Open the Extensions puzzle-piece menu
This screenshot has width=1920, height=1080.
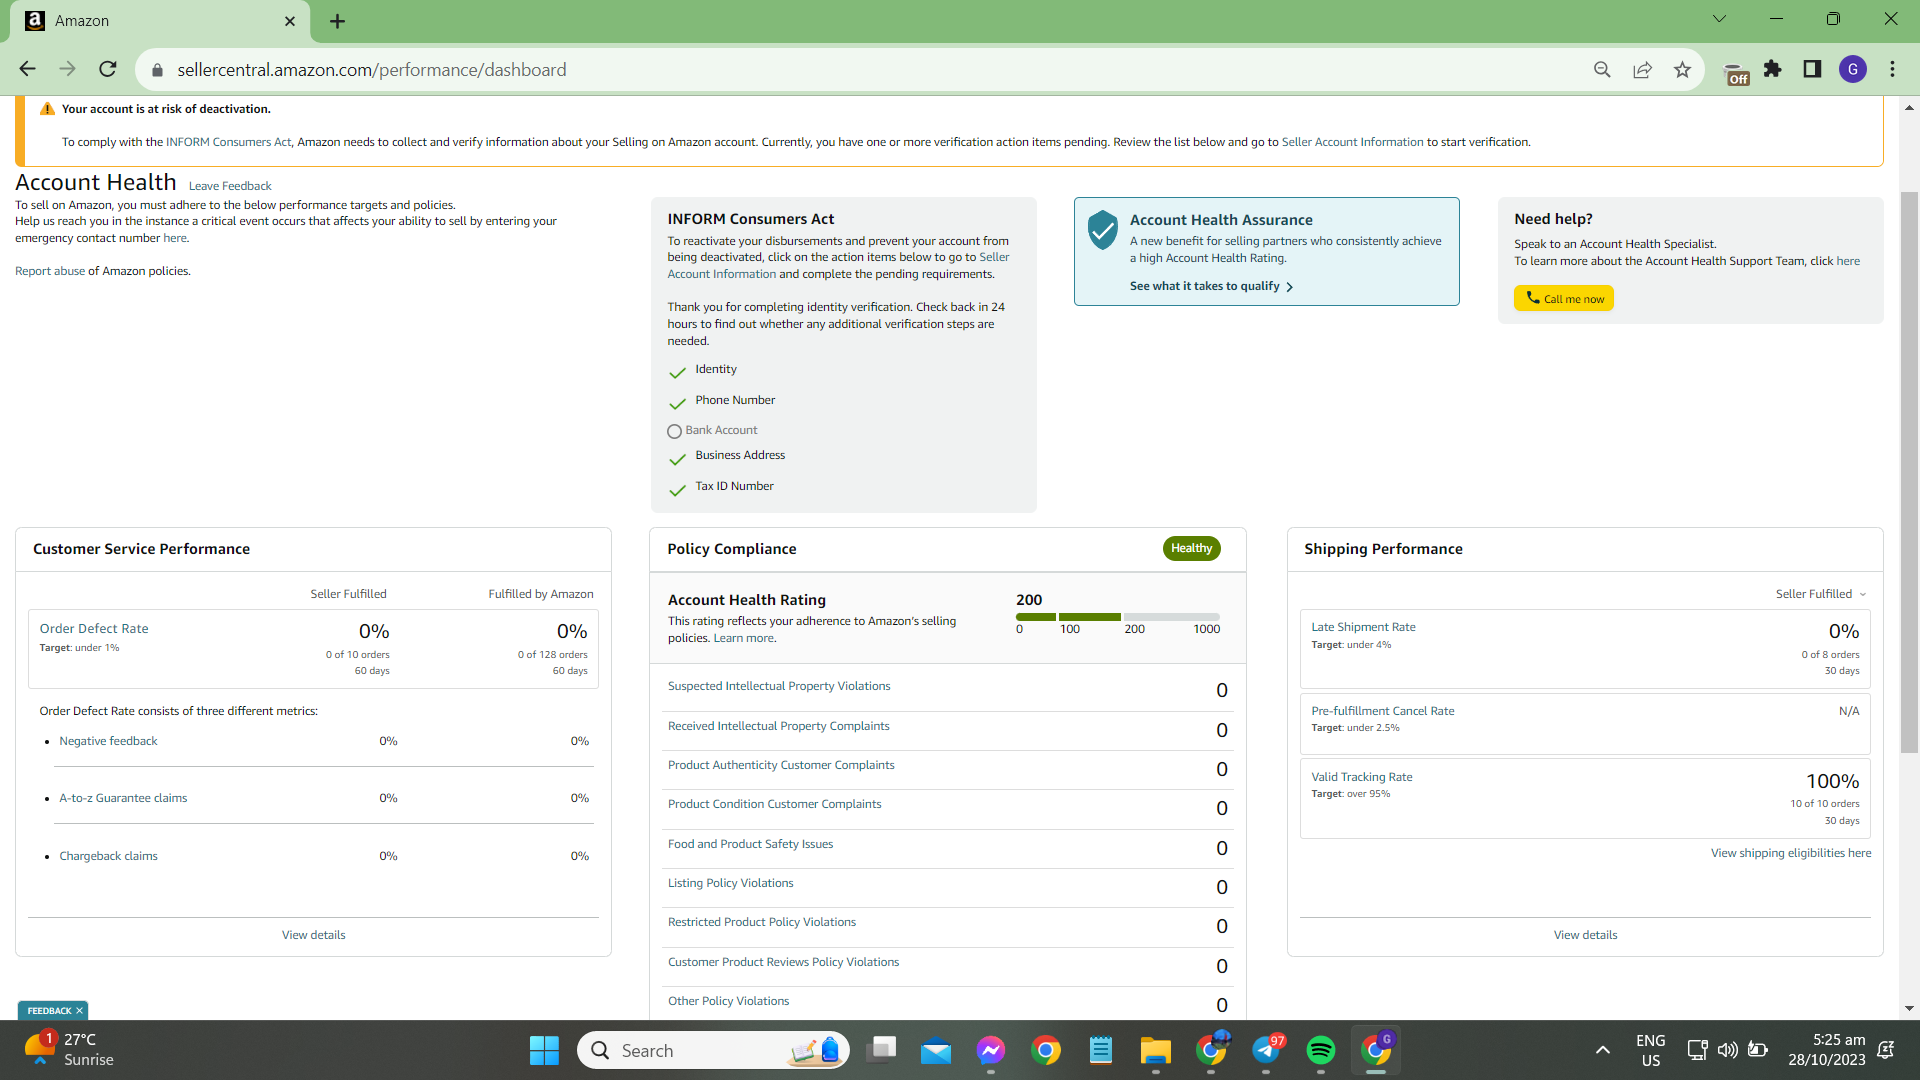pyautogui.click(x=1773, y=69)
